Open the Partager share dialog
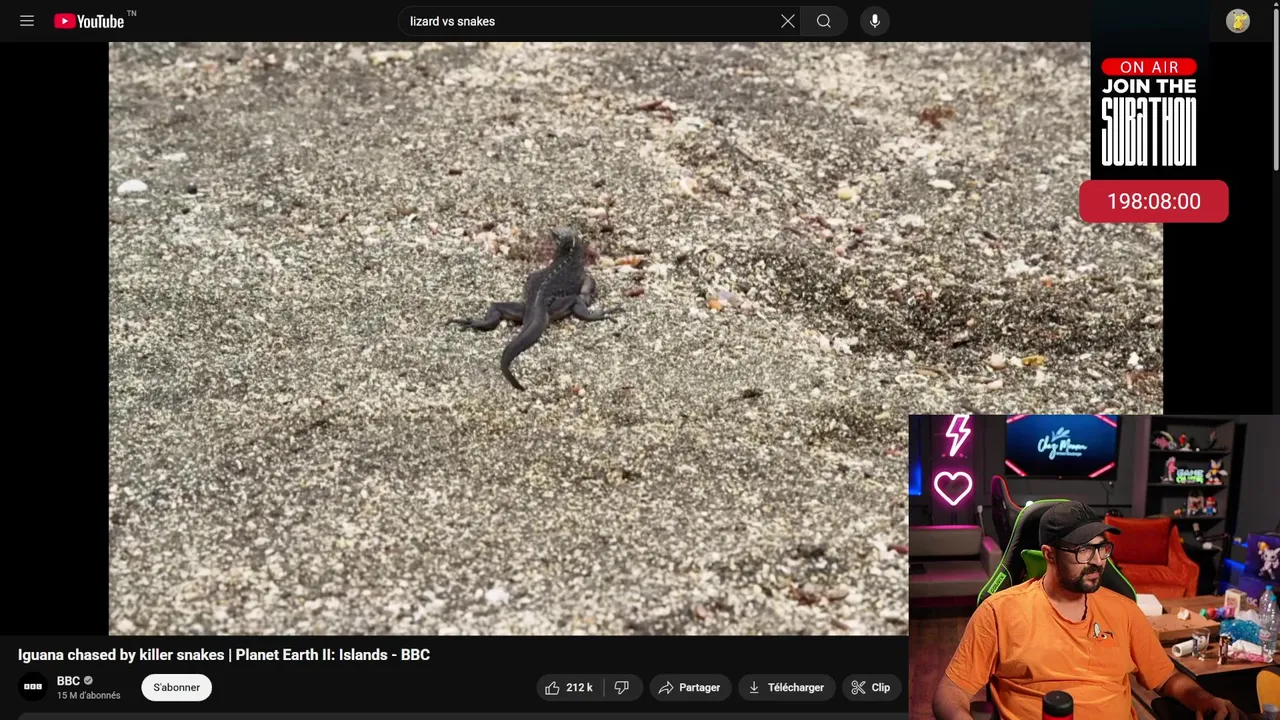The width and height of the screenshot is (1280, 720). (689, 687)
